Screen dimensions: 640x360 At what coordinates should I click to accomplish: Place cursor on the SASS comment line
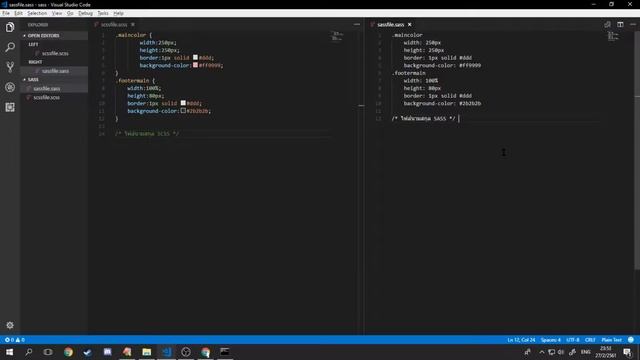click(423, 119)
